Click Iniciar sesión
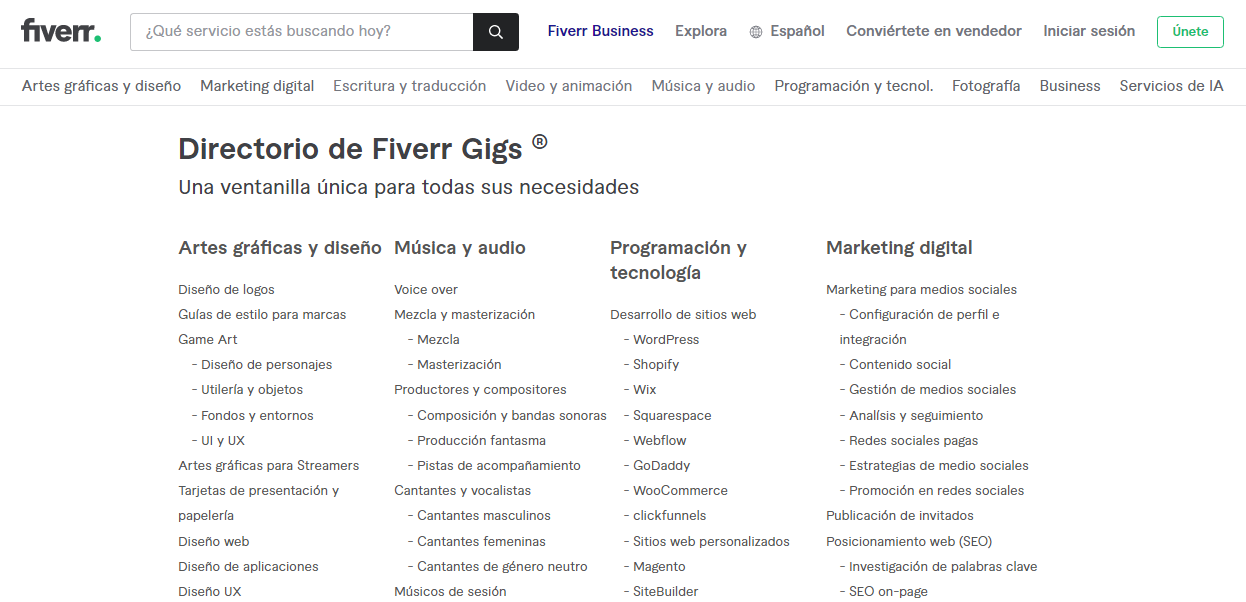This screenshot has width=1246, height=602. click(1089, 31)
